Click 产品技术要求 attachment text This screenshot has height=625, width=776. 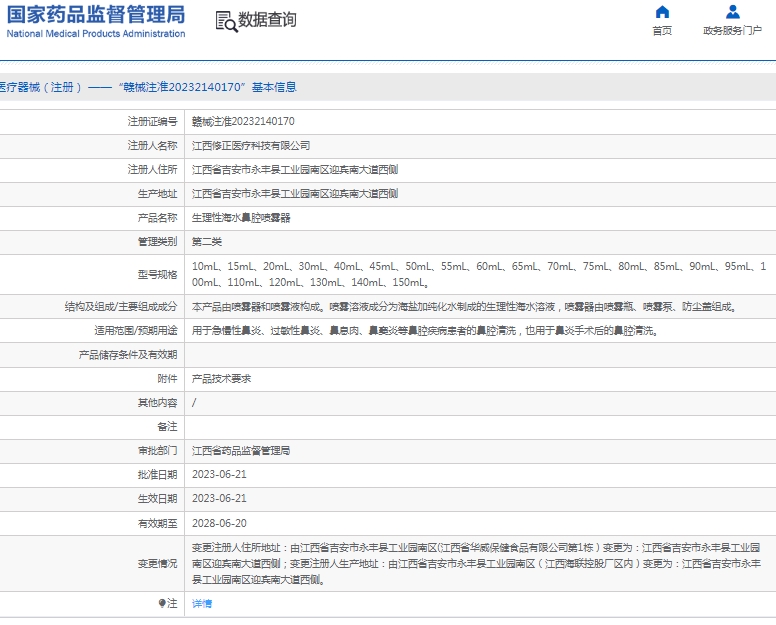tap(221, 379)
